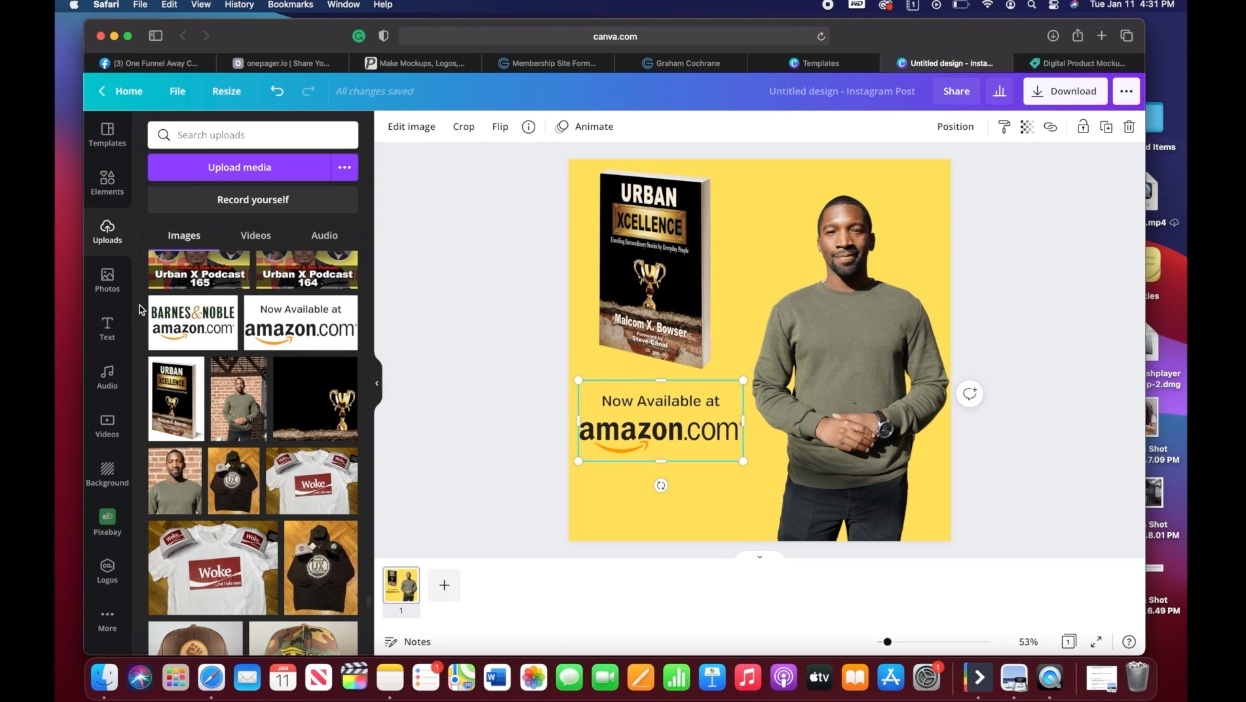Screen dimensions: 1246x702
Task: Open the Templates panel in sidebar
Action: 107,134
